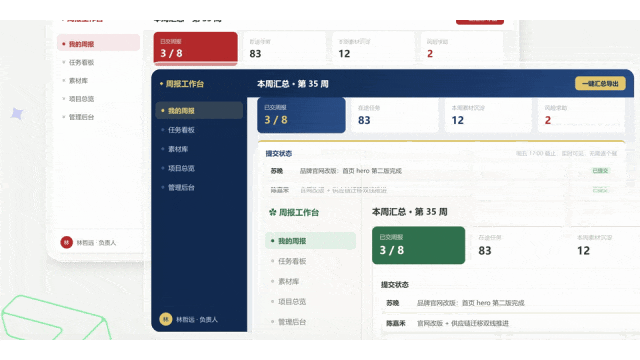The width and height of the screenshot is (640, 360).
Task: Click the green 3 / 8 stat card
Action: click(418, 245)
